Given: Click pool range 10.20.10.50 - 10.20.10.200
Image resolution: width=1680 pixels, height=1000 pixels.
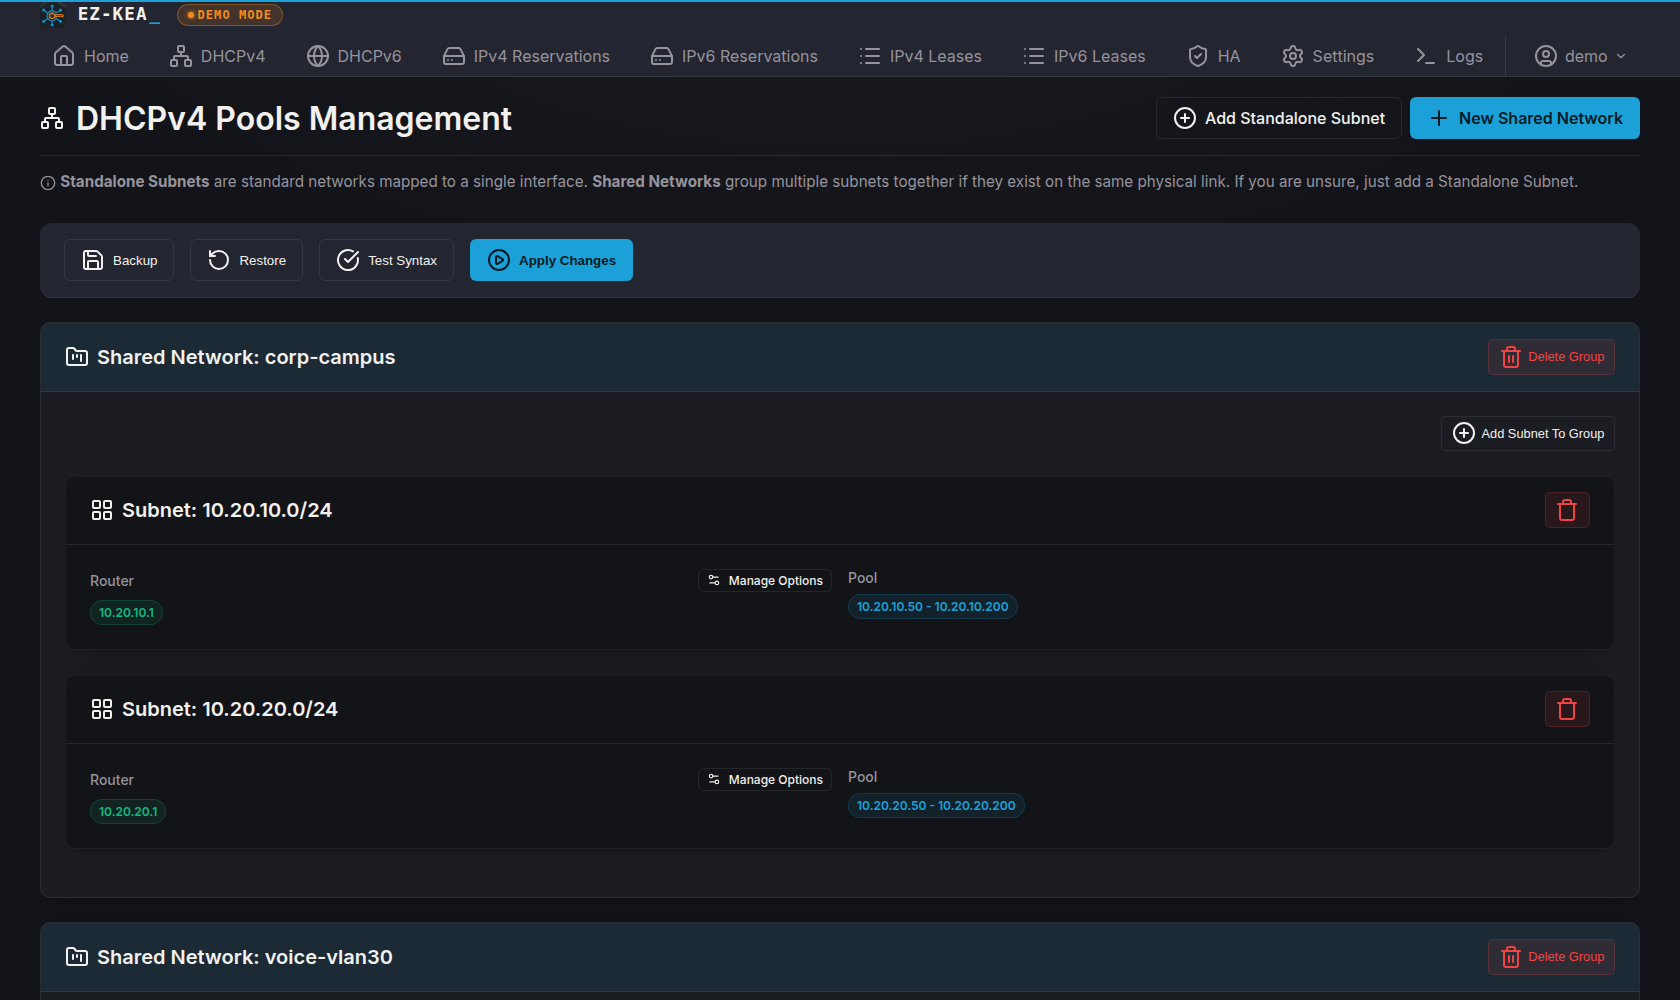Looking at the screenshot, I should [x=932, y=606].
